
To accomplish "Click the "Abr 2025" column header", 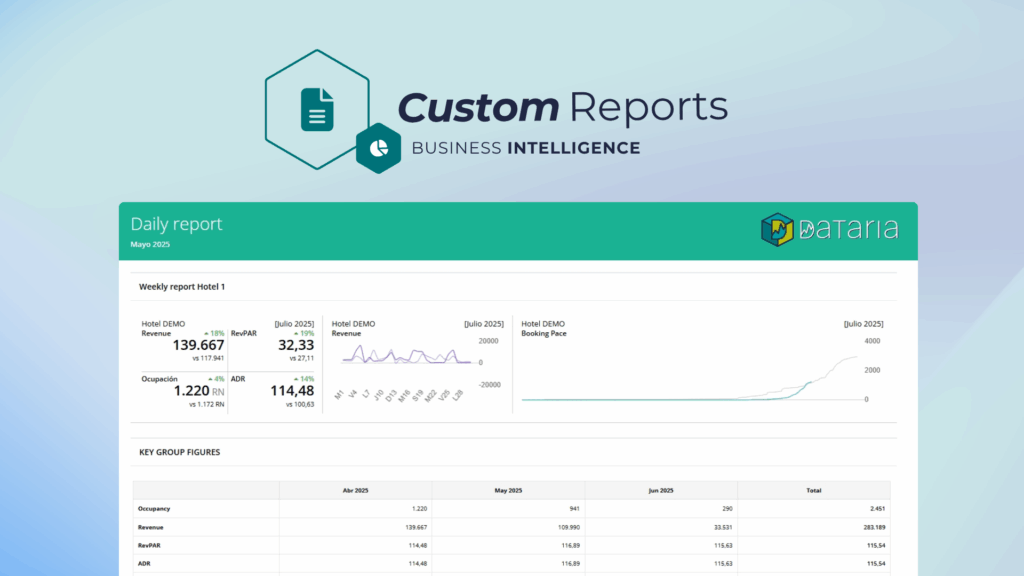I will click(355, 490).
